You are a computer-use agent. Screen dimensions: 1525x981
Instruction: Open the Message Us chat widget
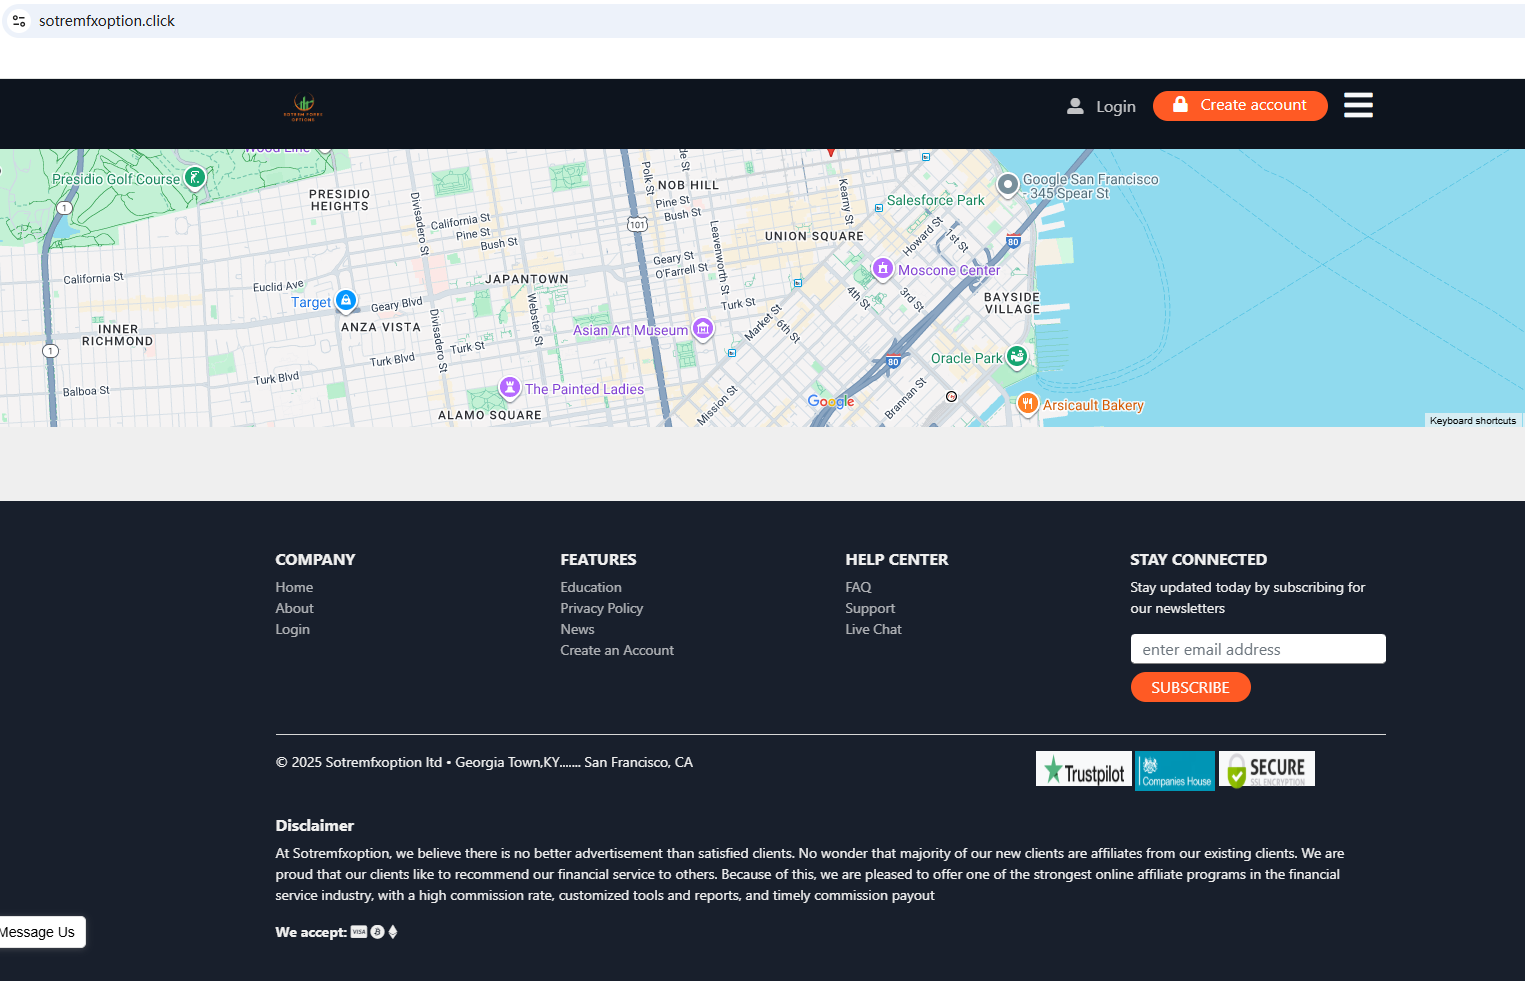coord(40,932)
